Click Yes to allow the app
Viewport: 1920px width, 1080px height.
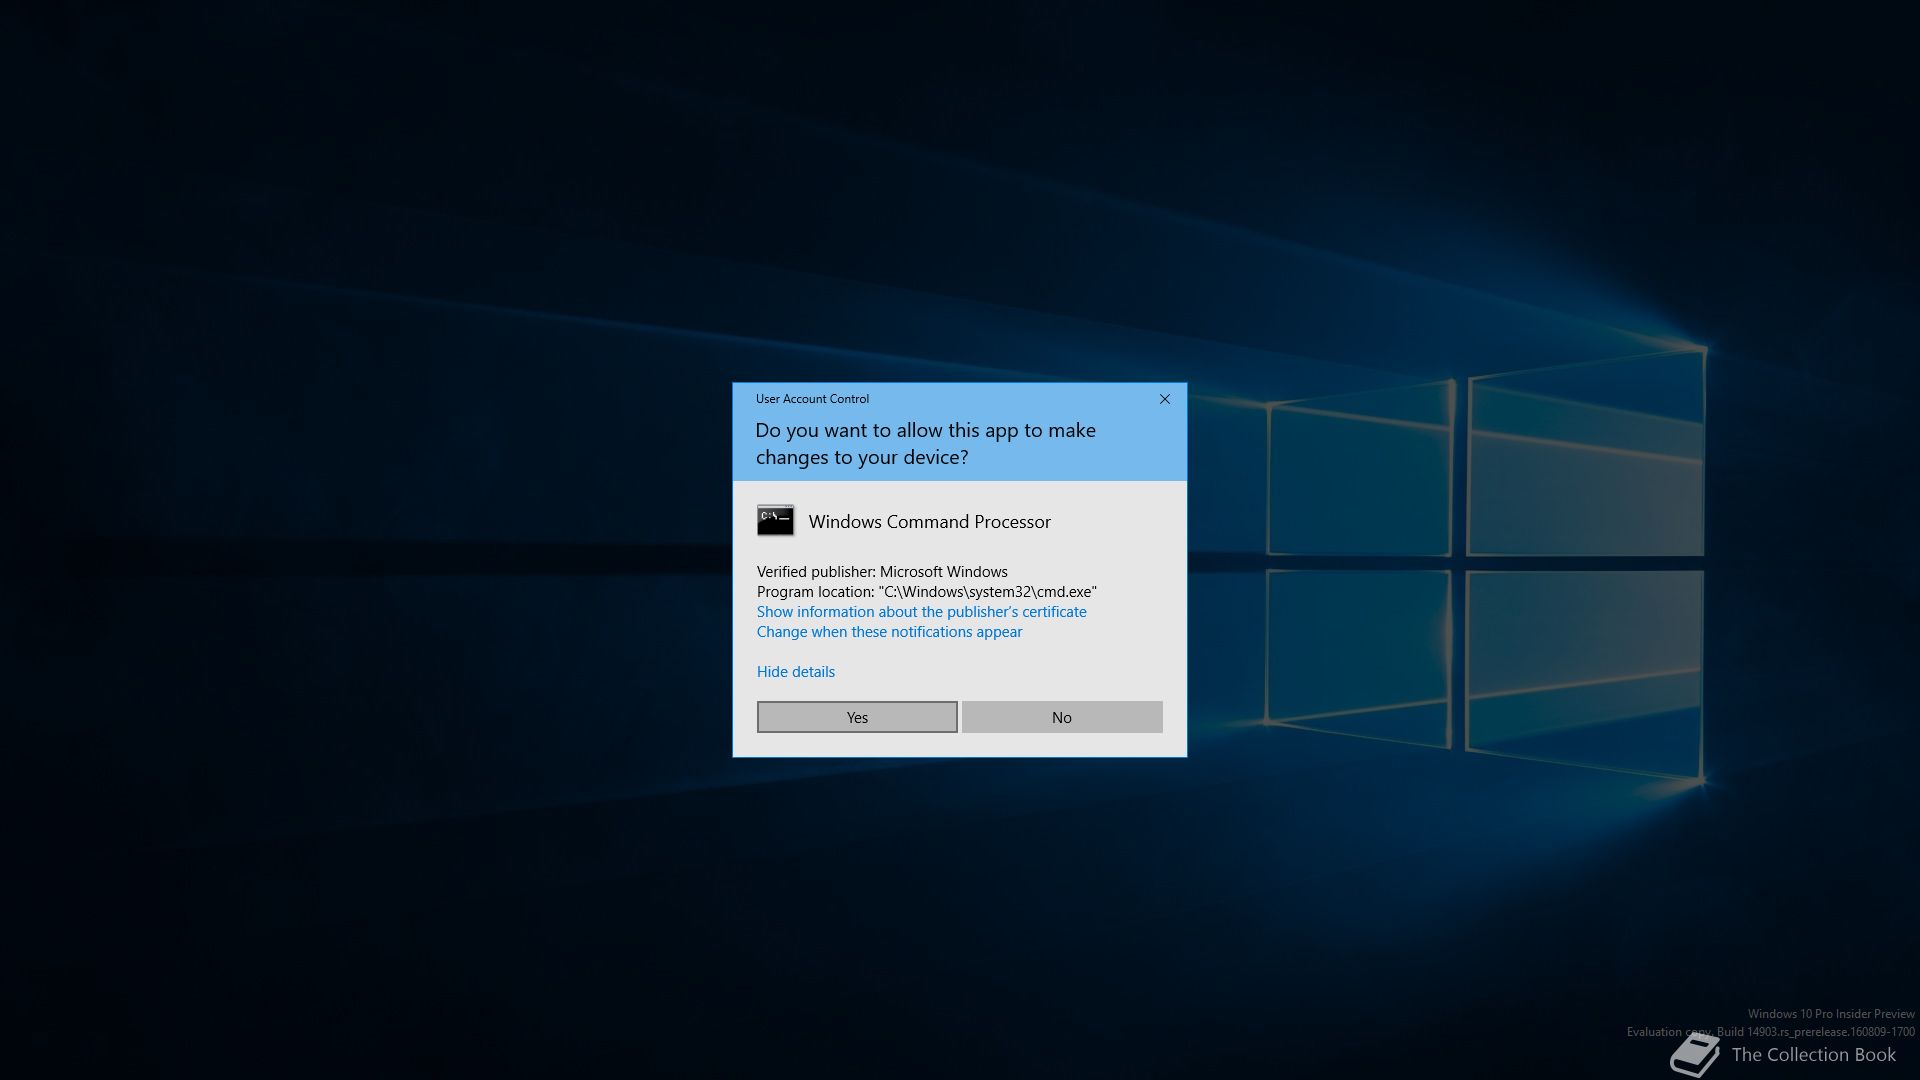click(x=857, y=717)
